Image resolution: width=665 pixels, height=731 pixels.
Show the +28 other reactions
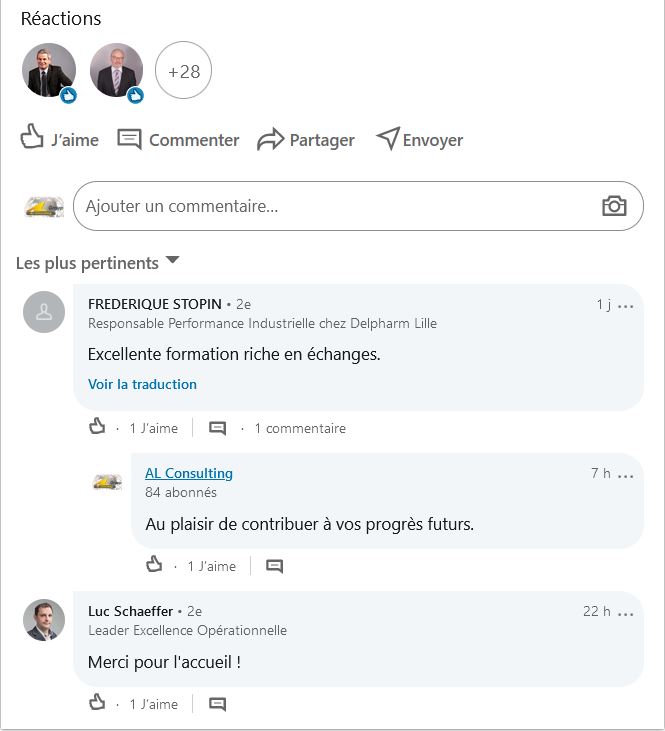click(184, 71)
